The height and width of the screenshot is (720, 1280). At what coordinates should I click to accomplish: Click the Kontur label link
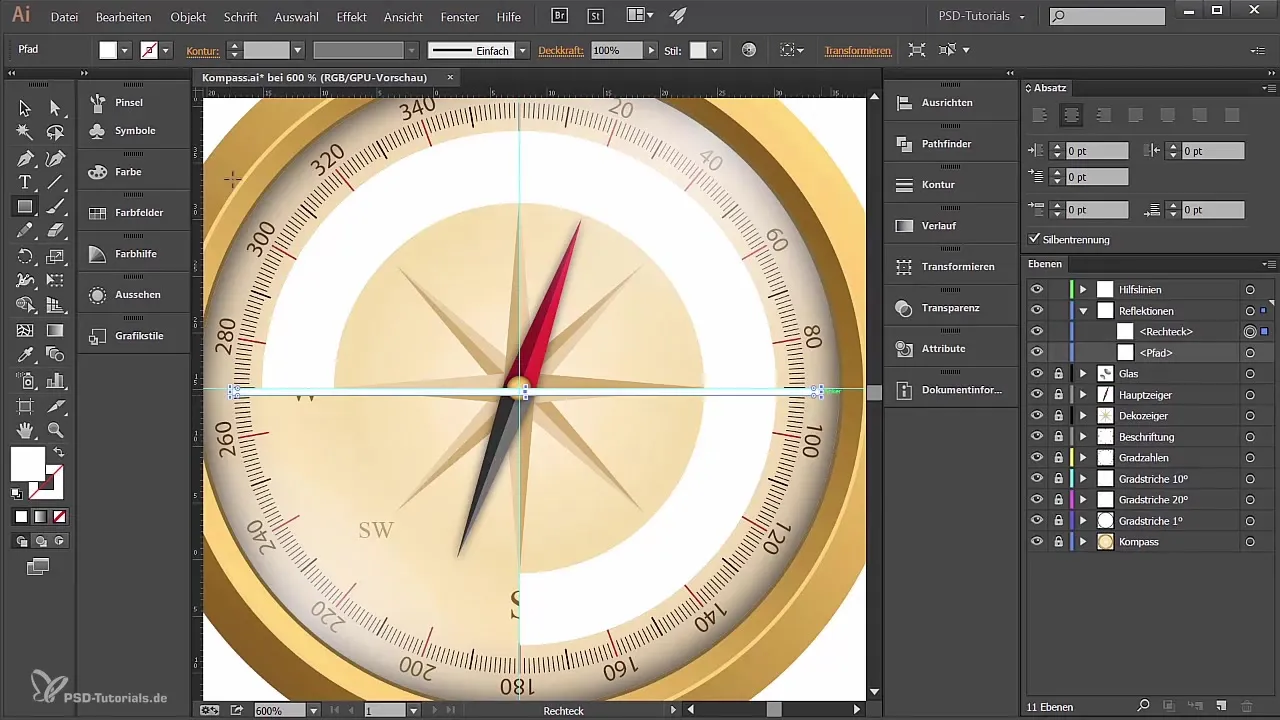(203, 50)
